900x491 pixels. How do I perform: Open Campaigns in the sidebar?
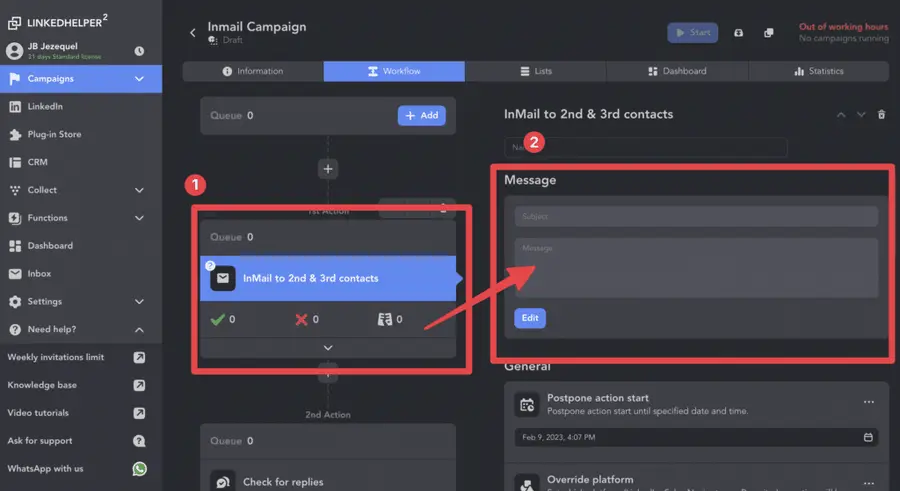point(81,79)
